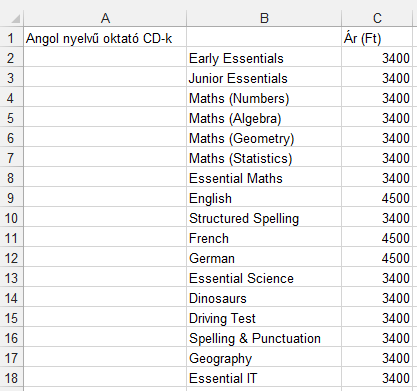Select column B header
Screen dimensions: 417x391
pyautogui.click(x=264, y=18)
